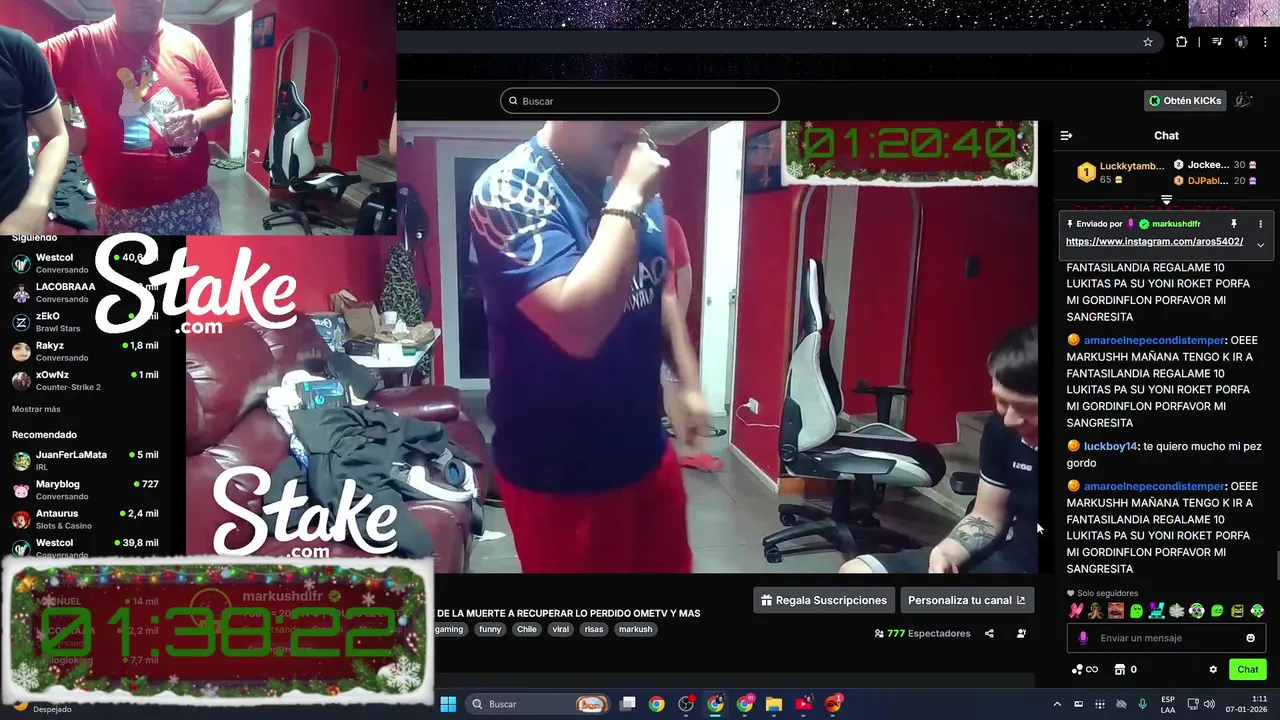1280x720 pixels.
Task: Open the ESP LAA keyboard language switcher
Action: pyautogui.click(x=1168, y=704)
